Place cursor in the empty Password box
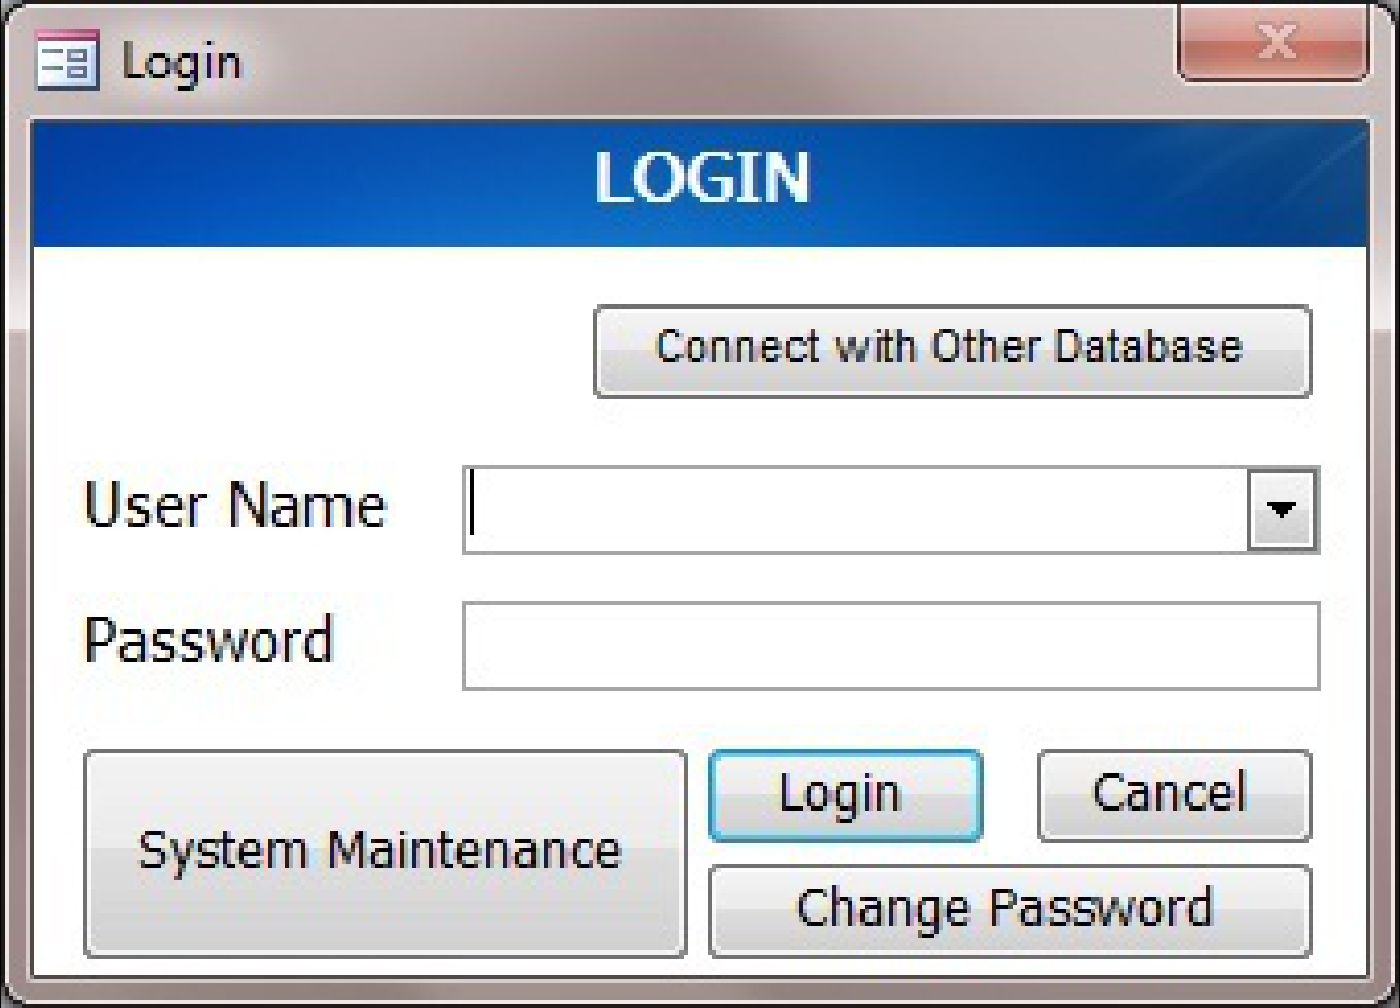1400x1008 pixels. pyautogui.click(x=891, y=646)
